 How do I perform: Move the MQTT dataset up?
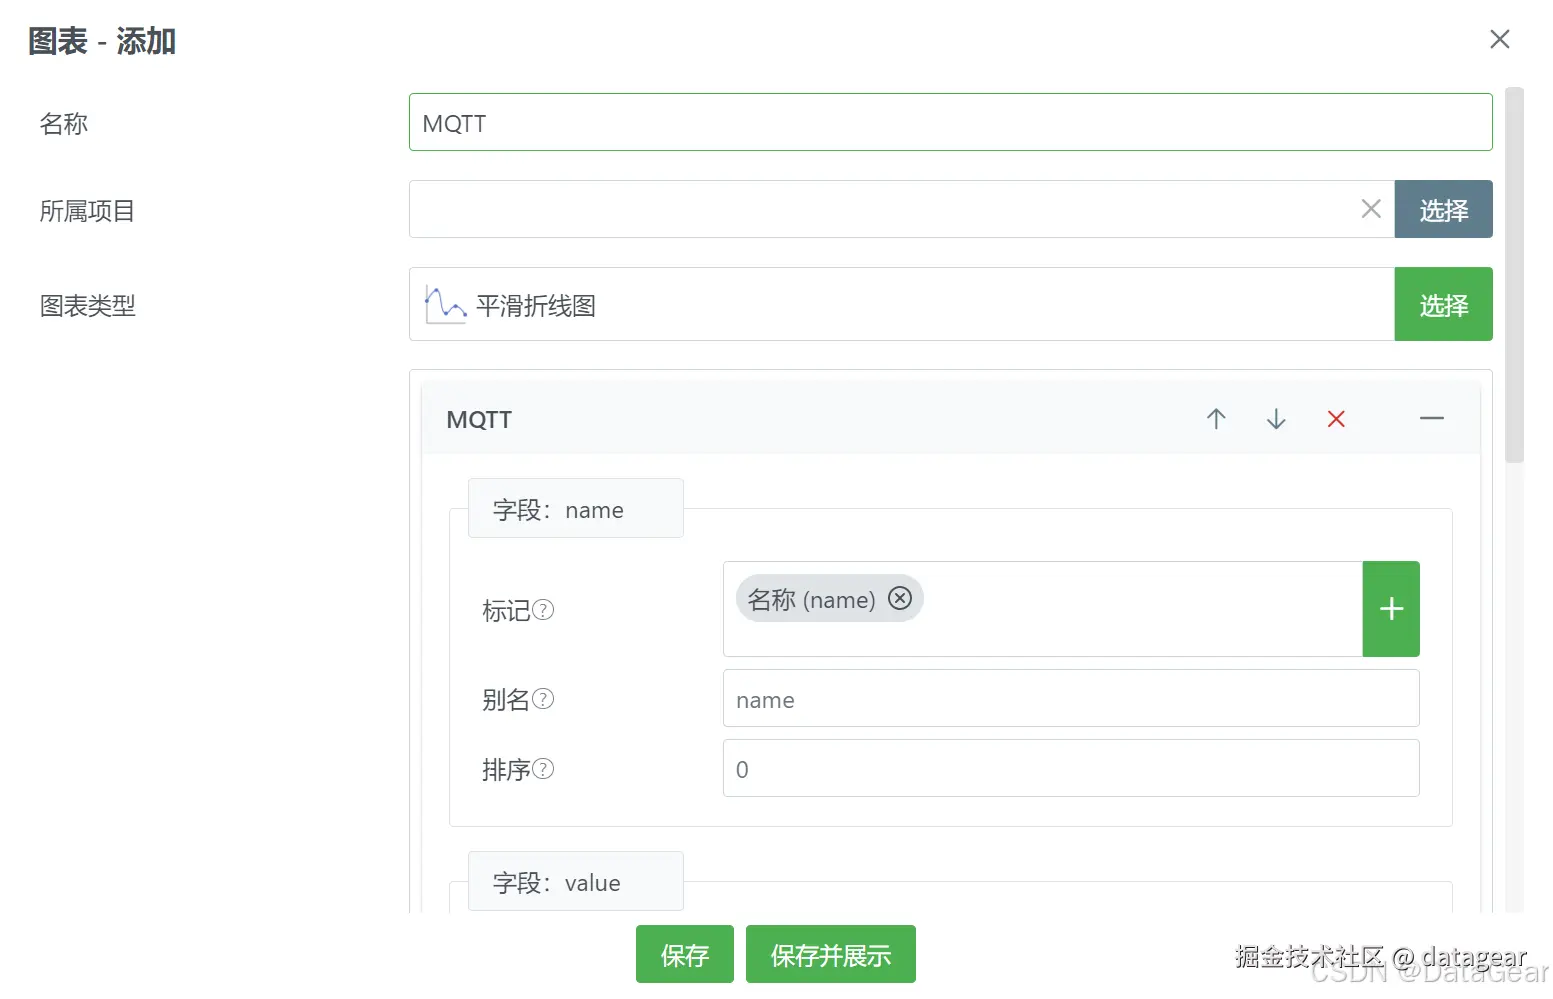1215,419
